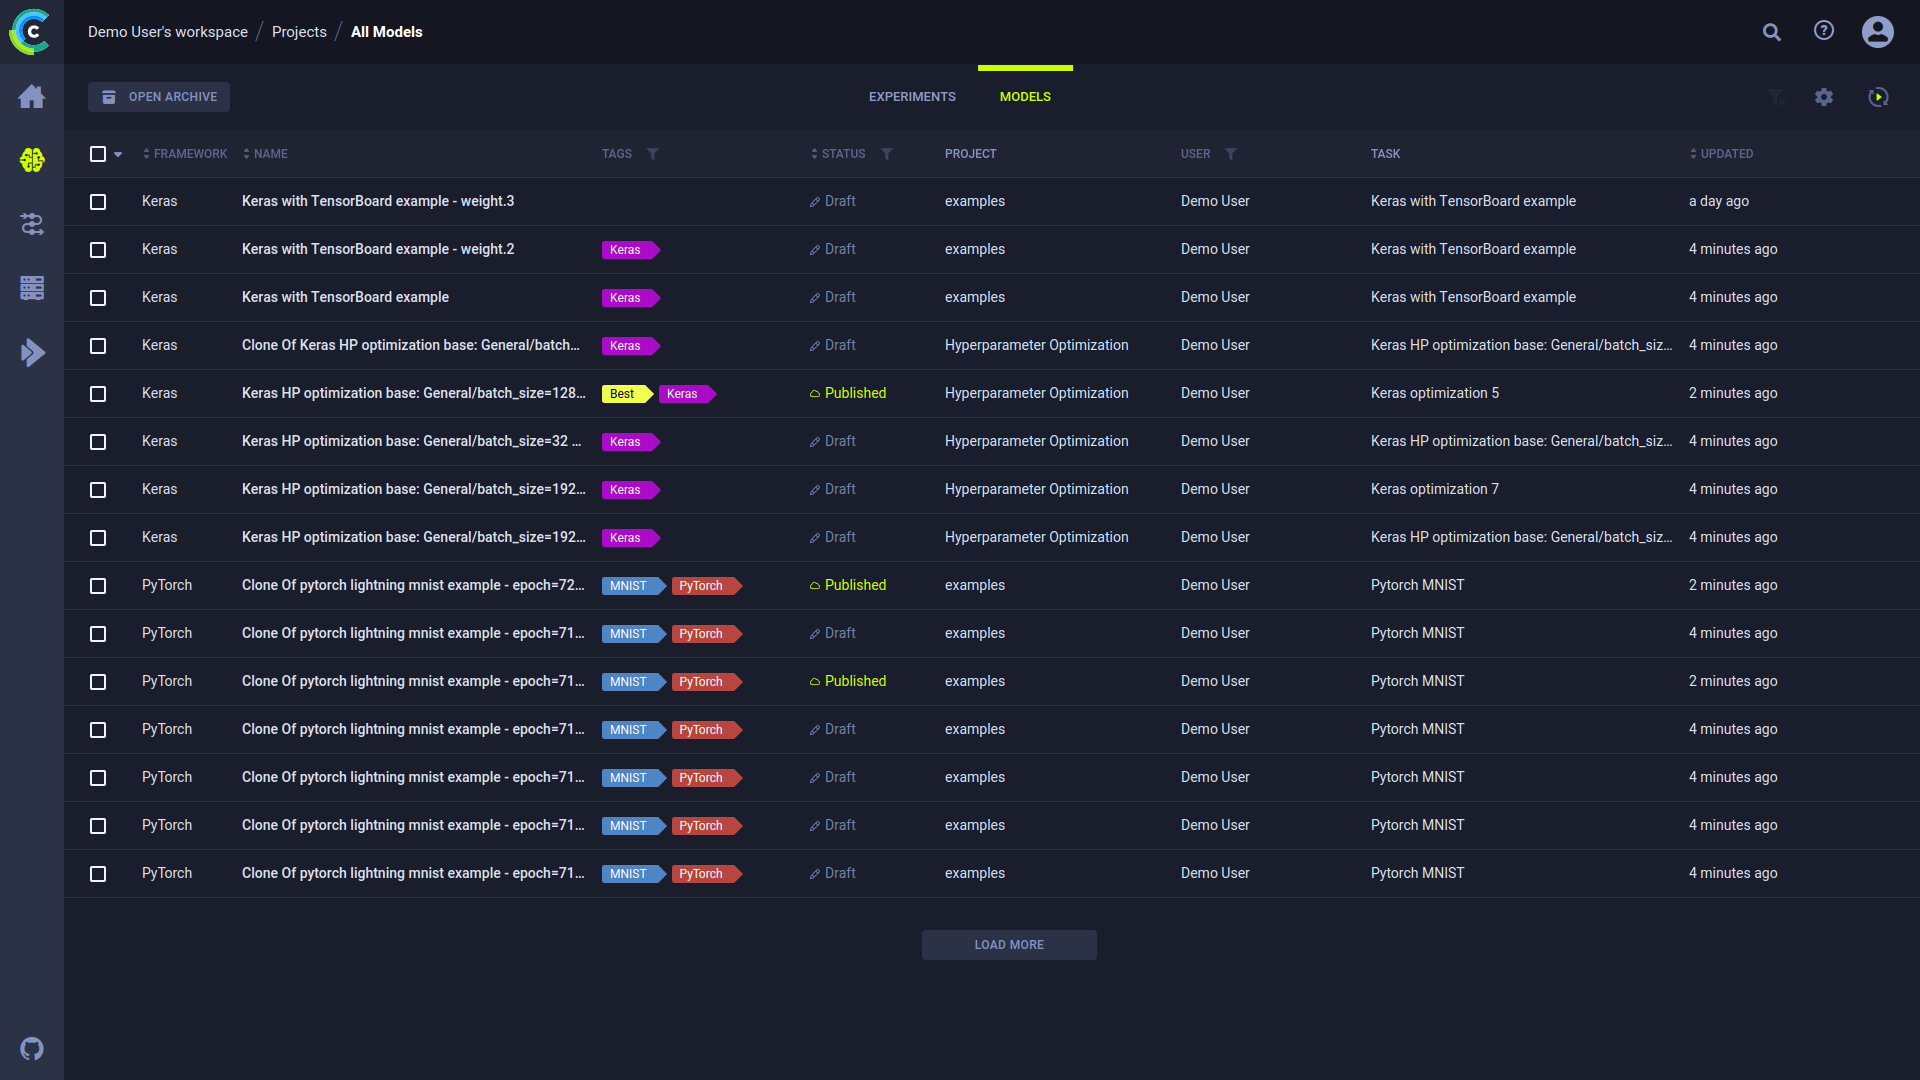Check the batch_size=32 model row
The height and width of the screenshot is (1080, 1920).
[x=98, y=442]
